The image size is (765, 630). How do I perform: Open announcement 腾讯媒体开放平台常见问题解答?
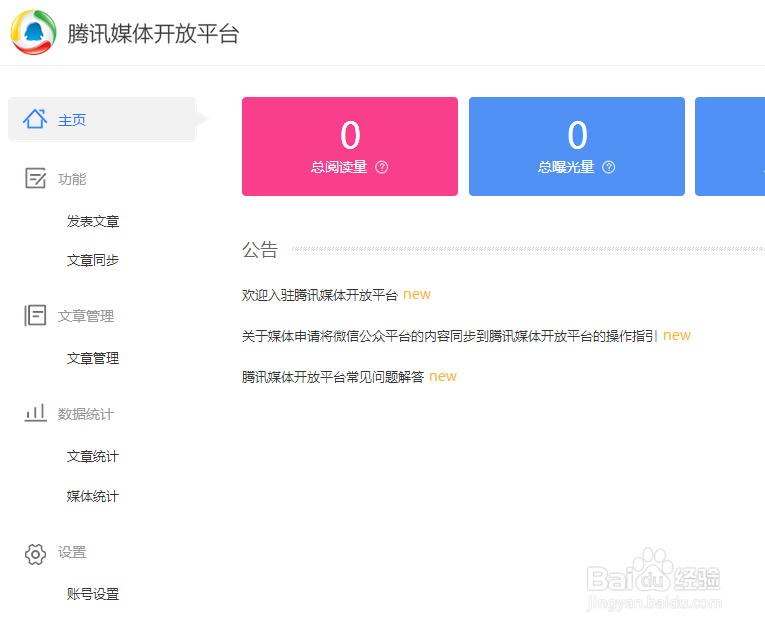[x=333, y=377]
